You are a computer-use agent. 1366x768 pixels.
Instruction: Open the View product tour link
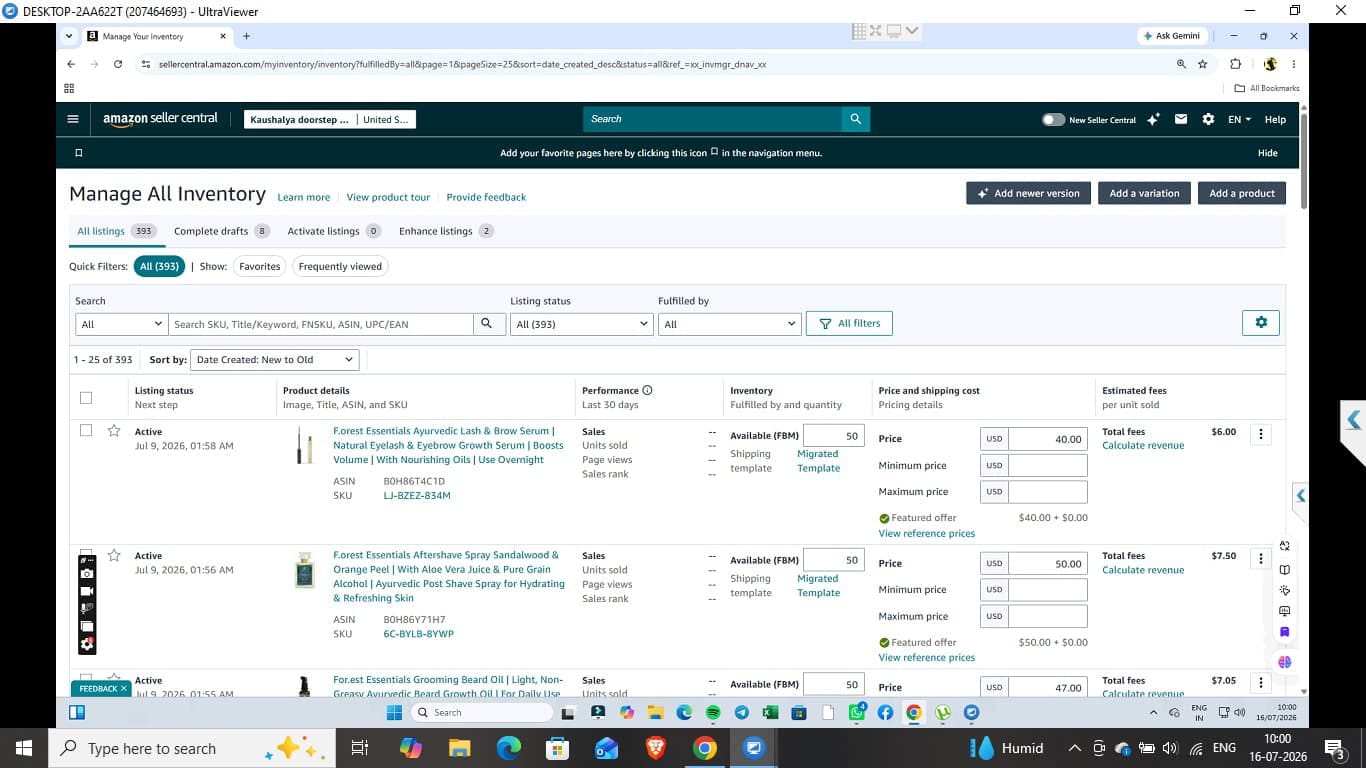(x=388, y=197)
